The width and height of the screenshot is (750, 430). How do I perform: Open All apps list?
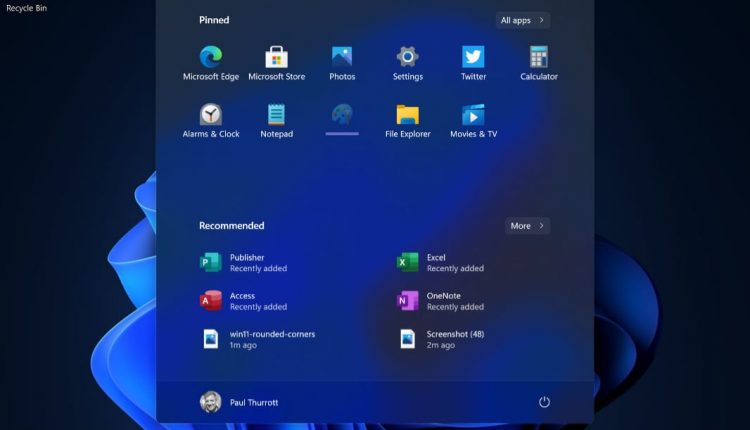522,20
